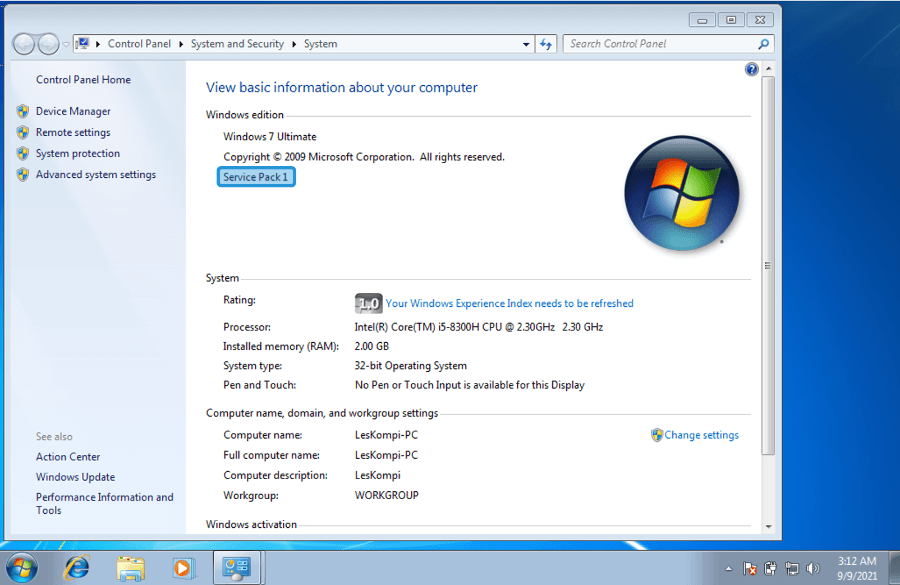The width and height of the screenshot is (900, 585).
Task: Click the scrollbar down arrow
Action: coord(769,527)
